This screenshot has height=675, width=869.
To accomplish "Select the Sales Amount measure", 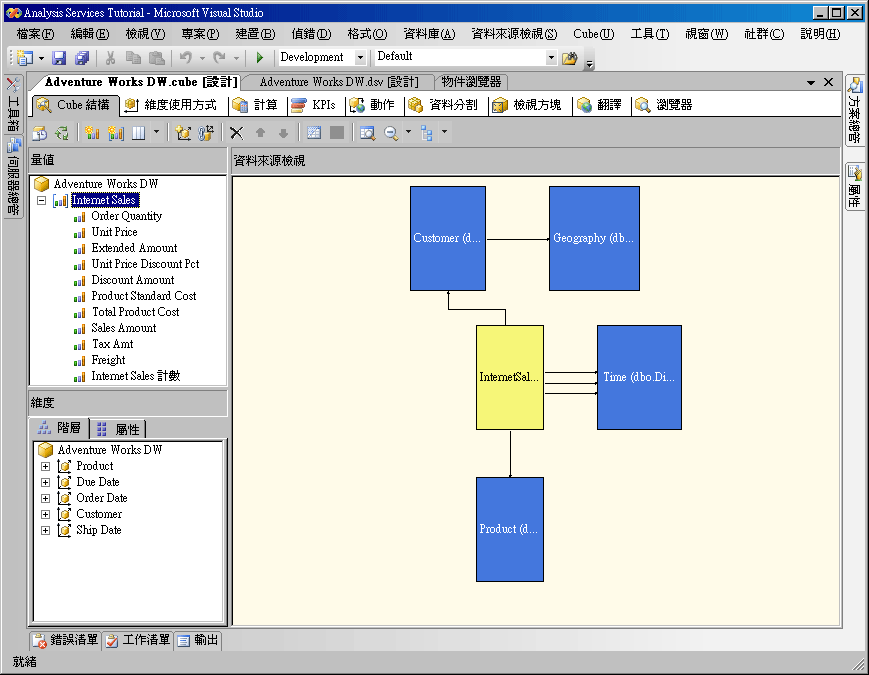I will [x=124, y=329].
